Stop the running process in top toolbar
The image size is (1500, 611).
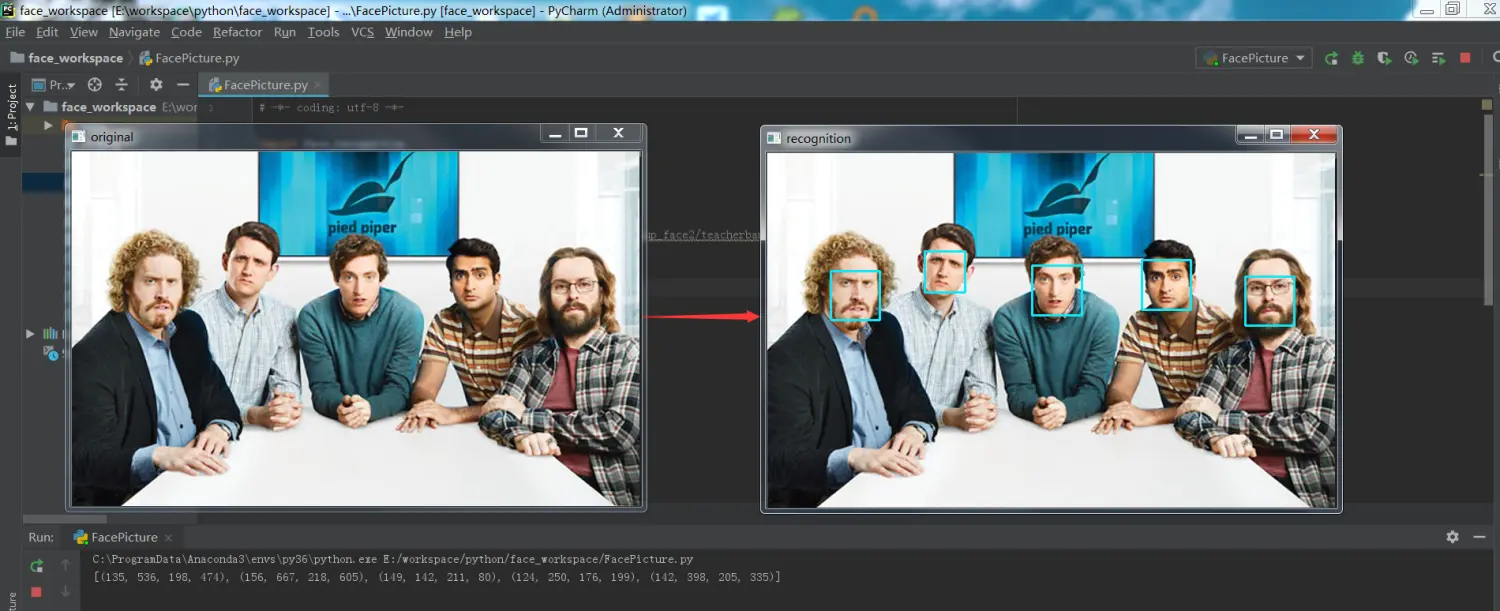[1465, 58]
